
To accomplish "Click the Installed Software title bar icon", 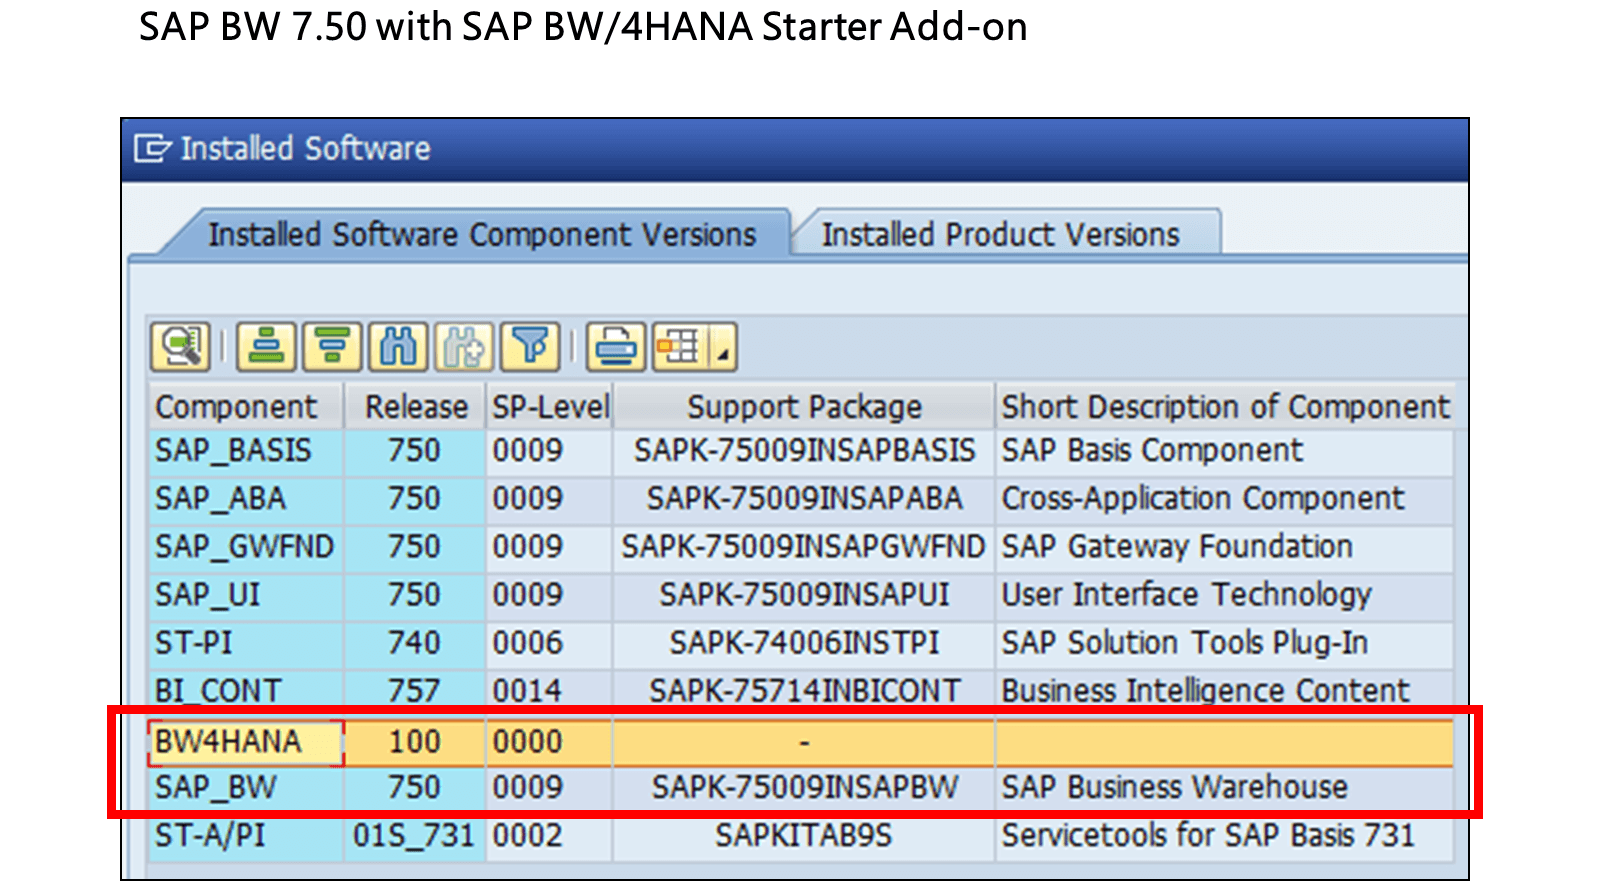I will pos(152,148).
